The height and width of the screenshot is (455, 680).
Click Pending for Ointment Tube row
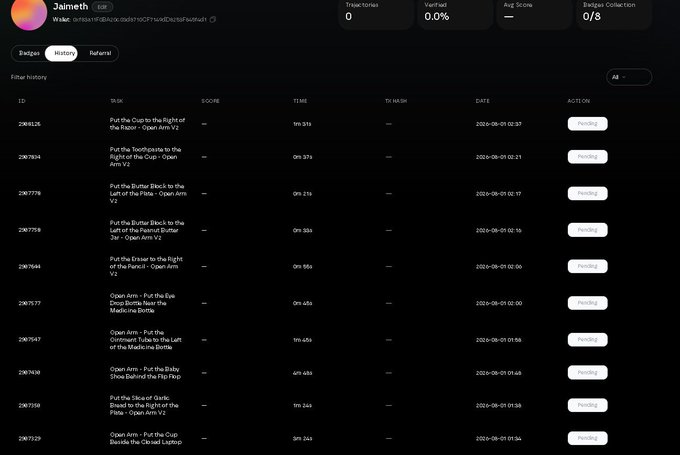coord(587,340)
